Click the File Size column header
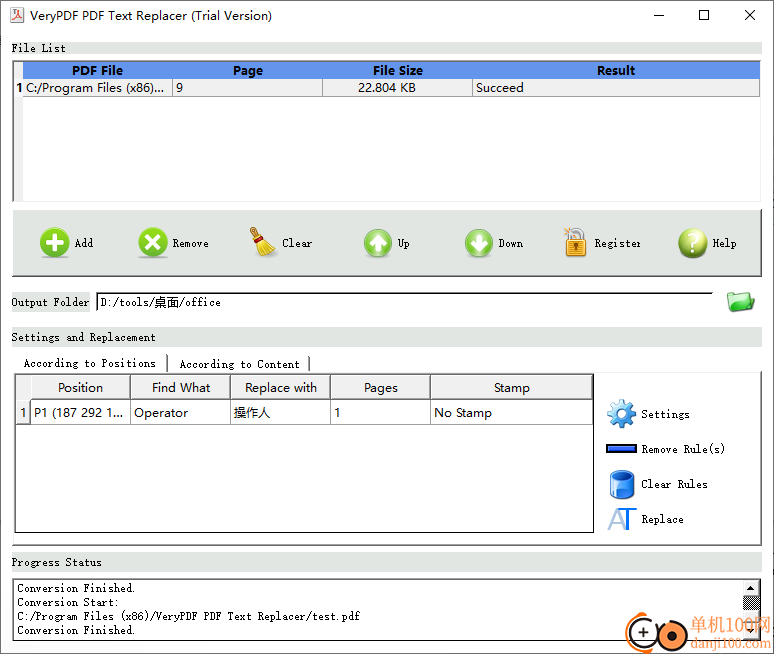The width and height of the screenshot is (774, 654). coord(397,71)
